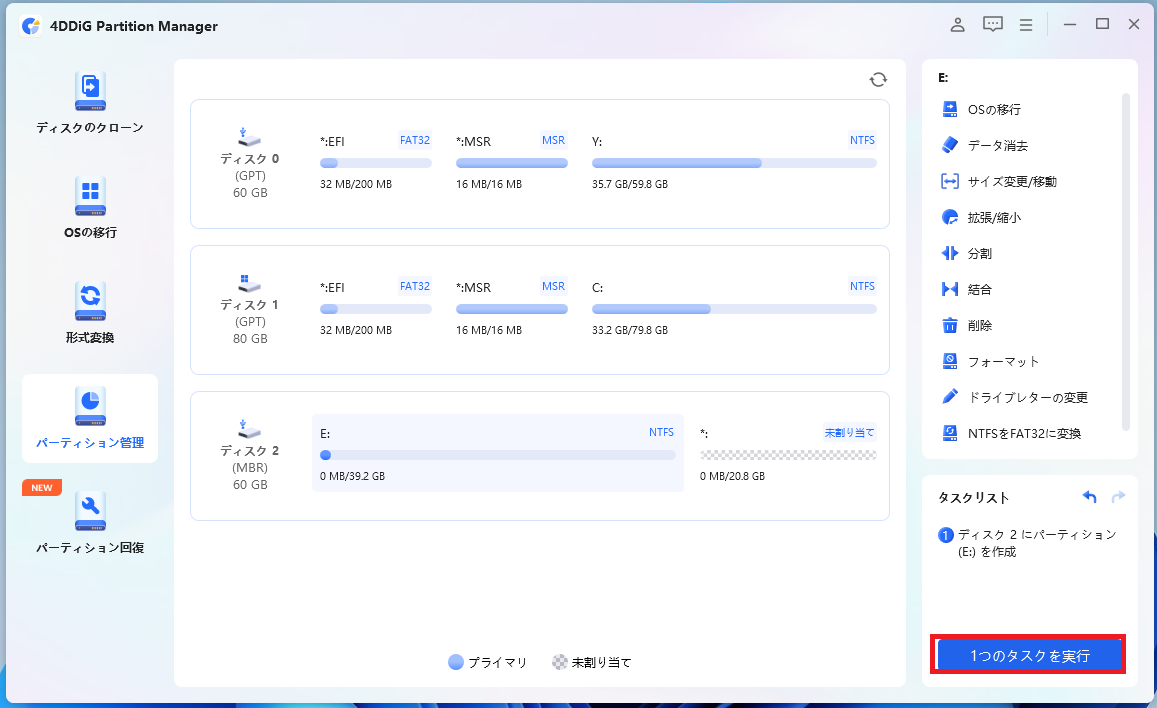Select the Y: partition on ディスク 0
The image size is (1157, 708).
pyautogui.click(x=733, y=162)
